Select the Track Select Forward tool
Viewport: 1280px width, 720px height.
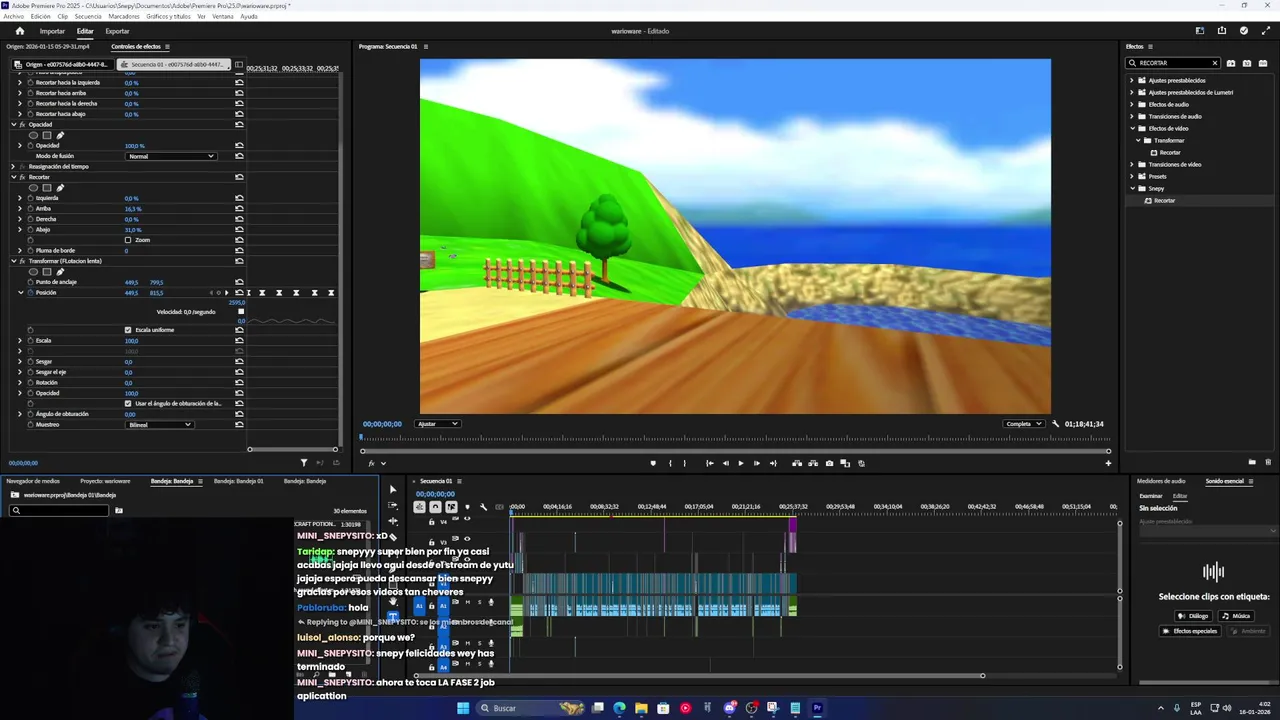[x=392, y=506]
